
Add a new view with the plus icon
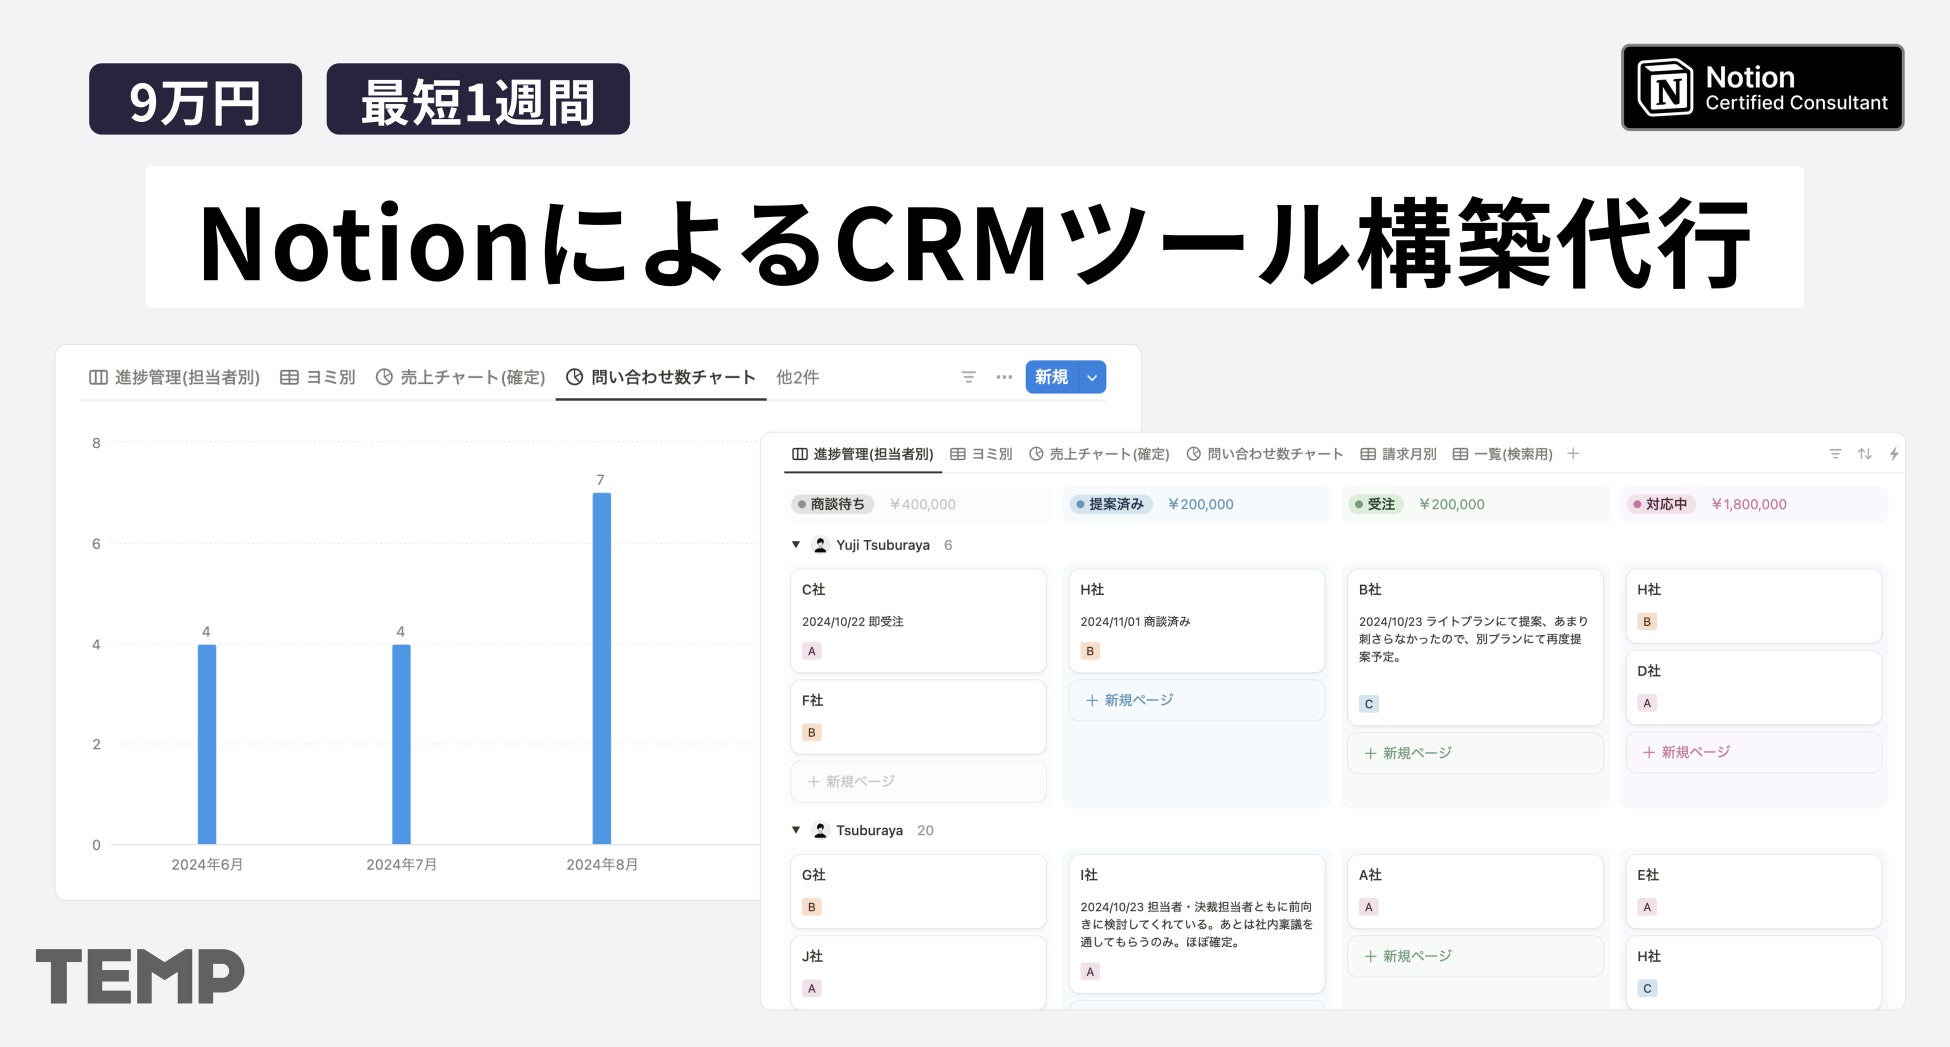point(1573,454)
